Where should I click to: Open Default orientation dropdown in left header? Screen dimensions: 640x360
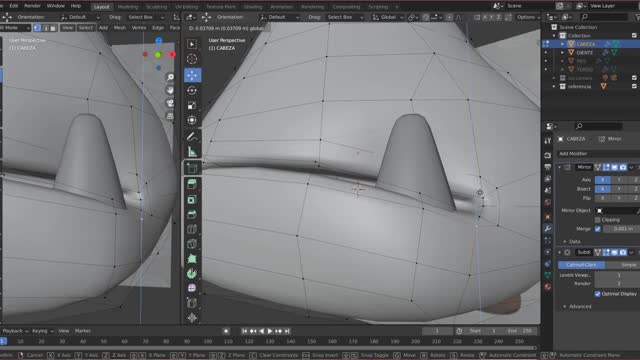click(80, 17)
